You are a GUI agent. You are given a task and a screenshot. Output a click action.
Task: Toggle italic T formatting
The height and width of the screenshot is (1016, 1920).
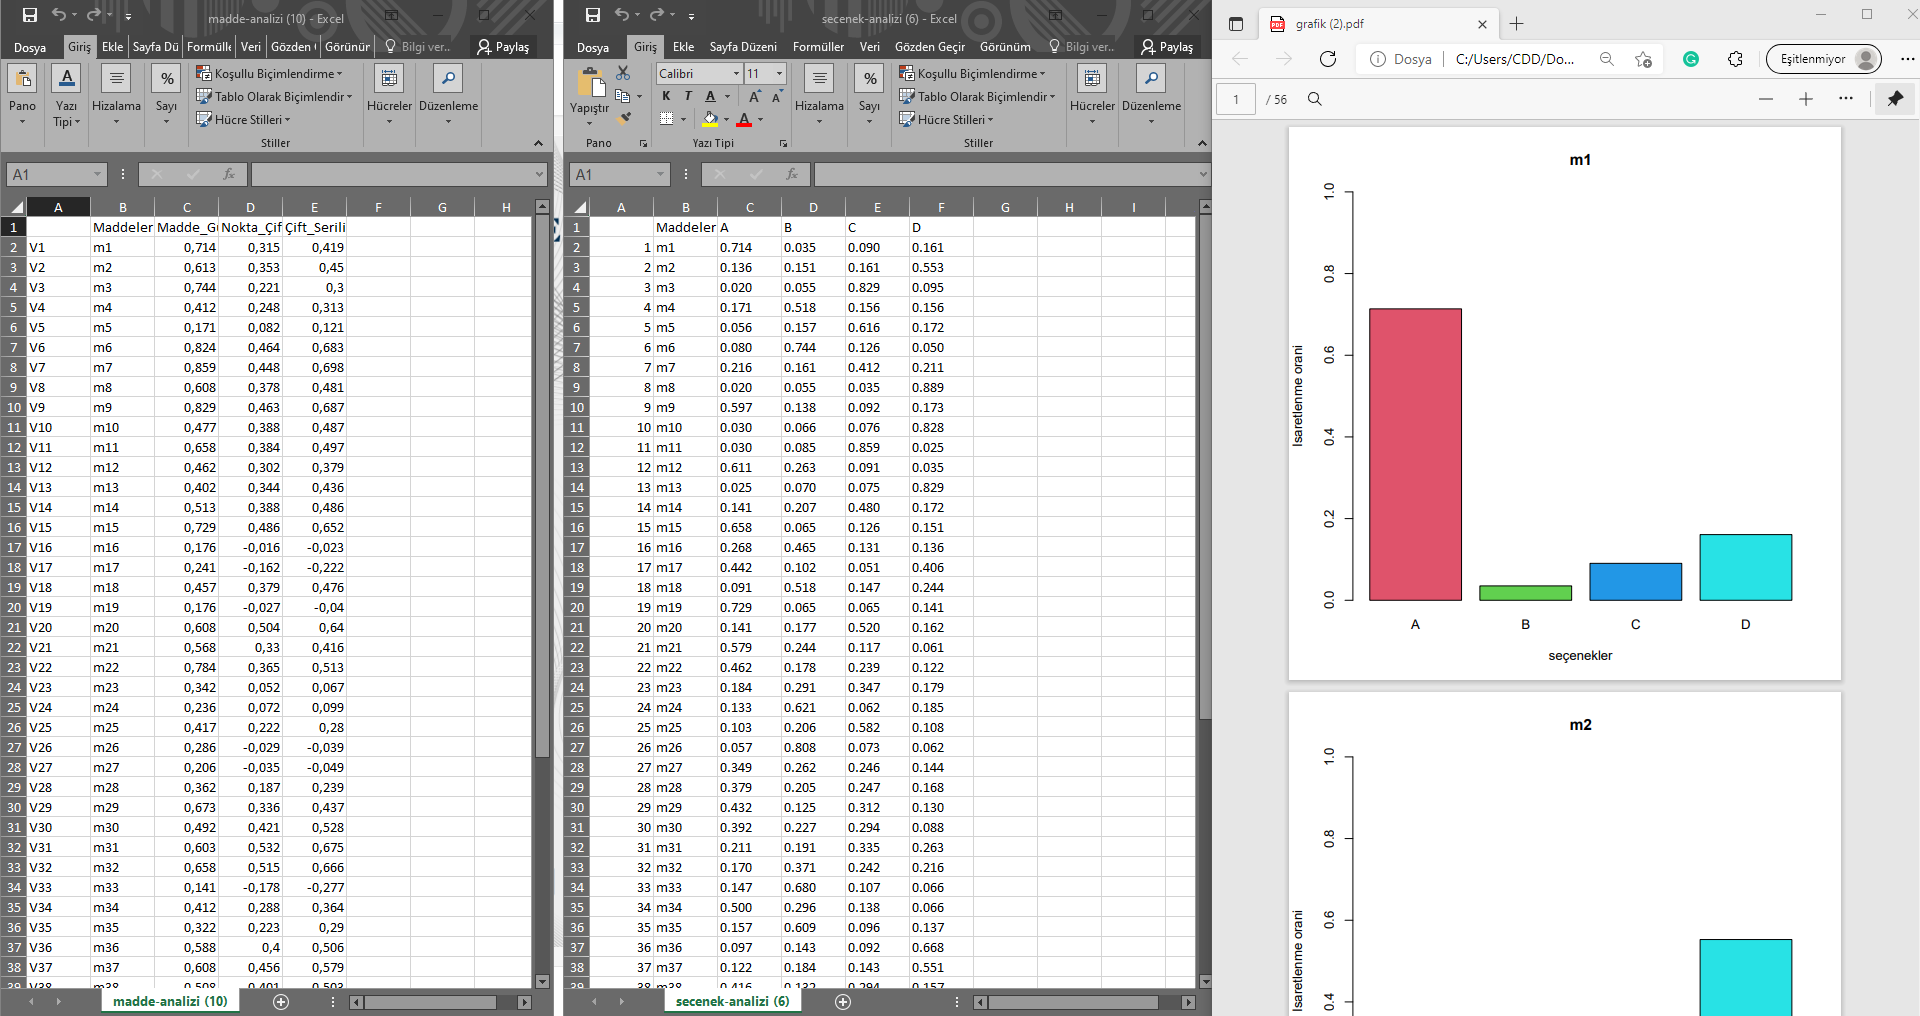(x=688, y=96)
